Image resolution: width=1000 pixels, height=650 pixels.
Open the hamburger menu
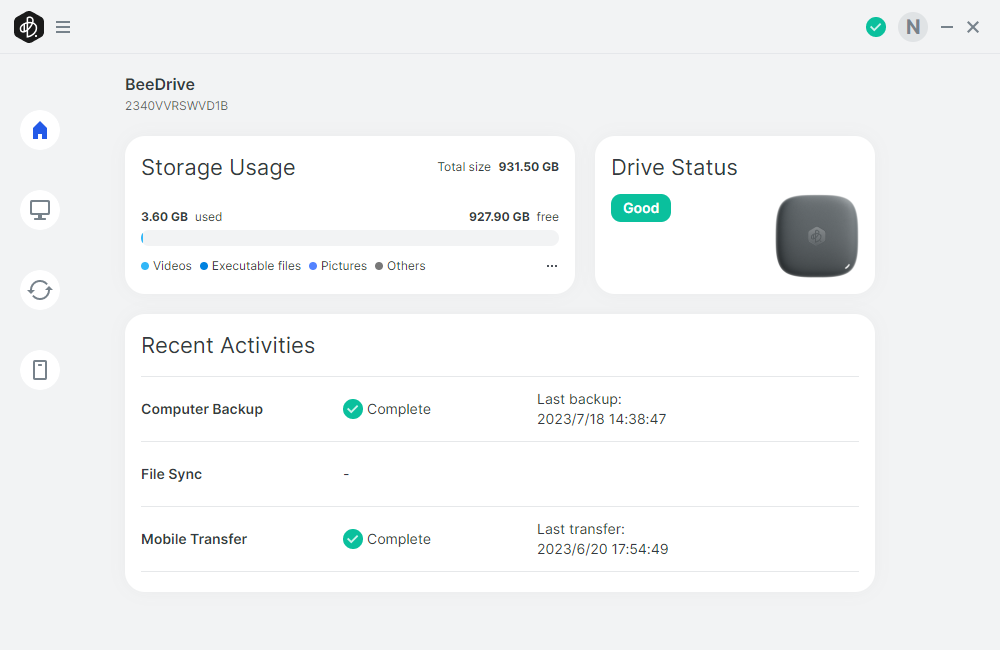[62, 27]
